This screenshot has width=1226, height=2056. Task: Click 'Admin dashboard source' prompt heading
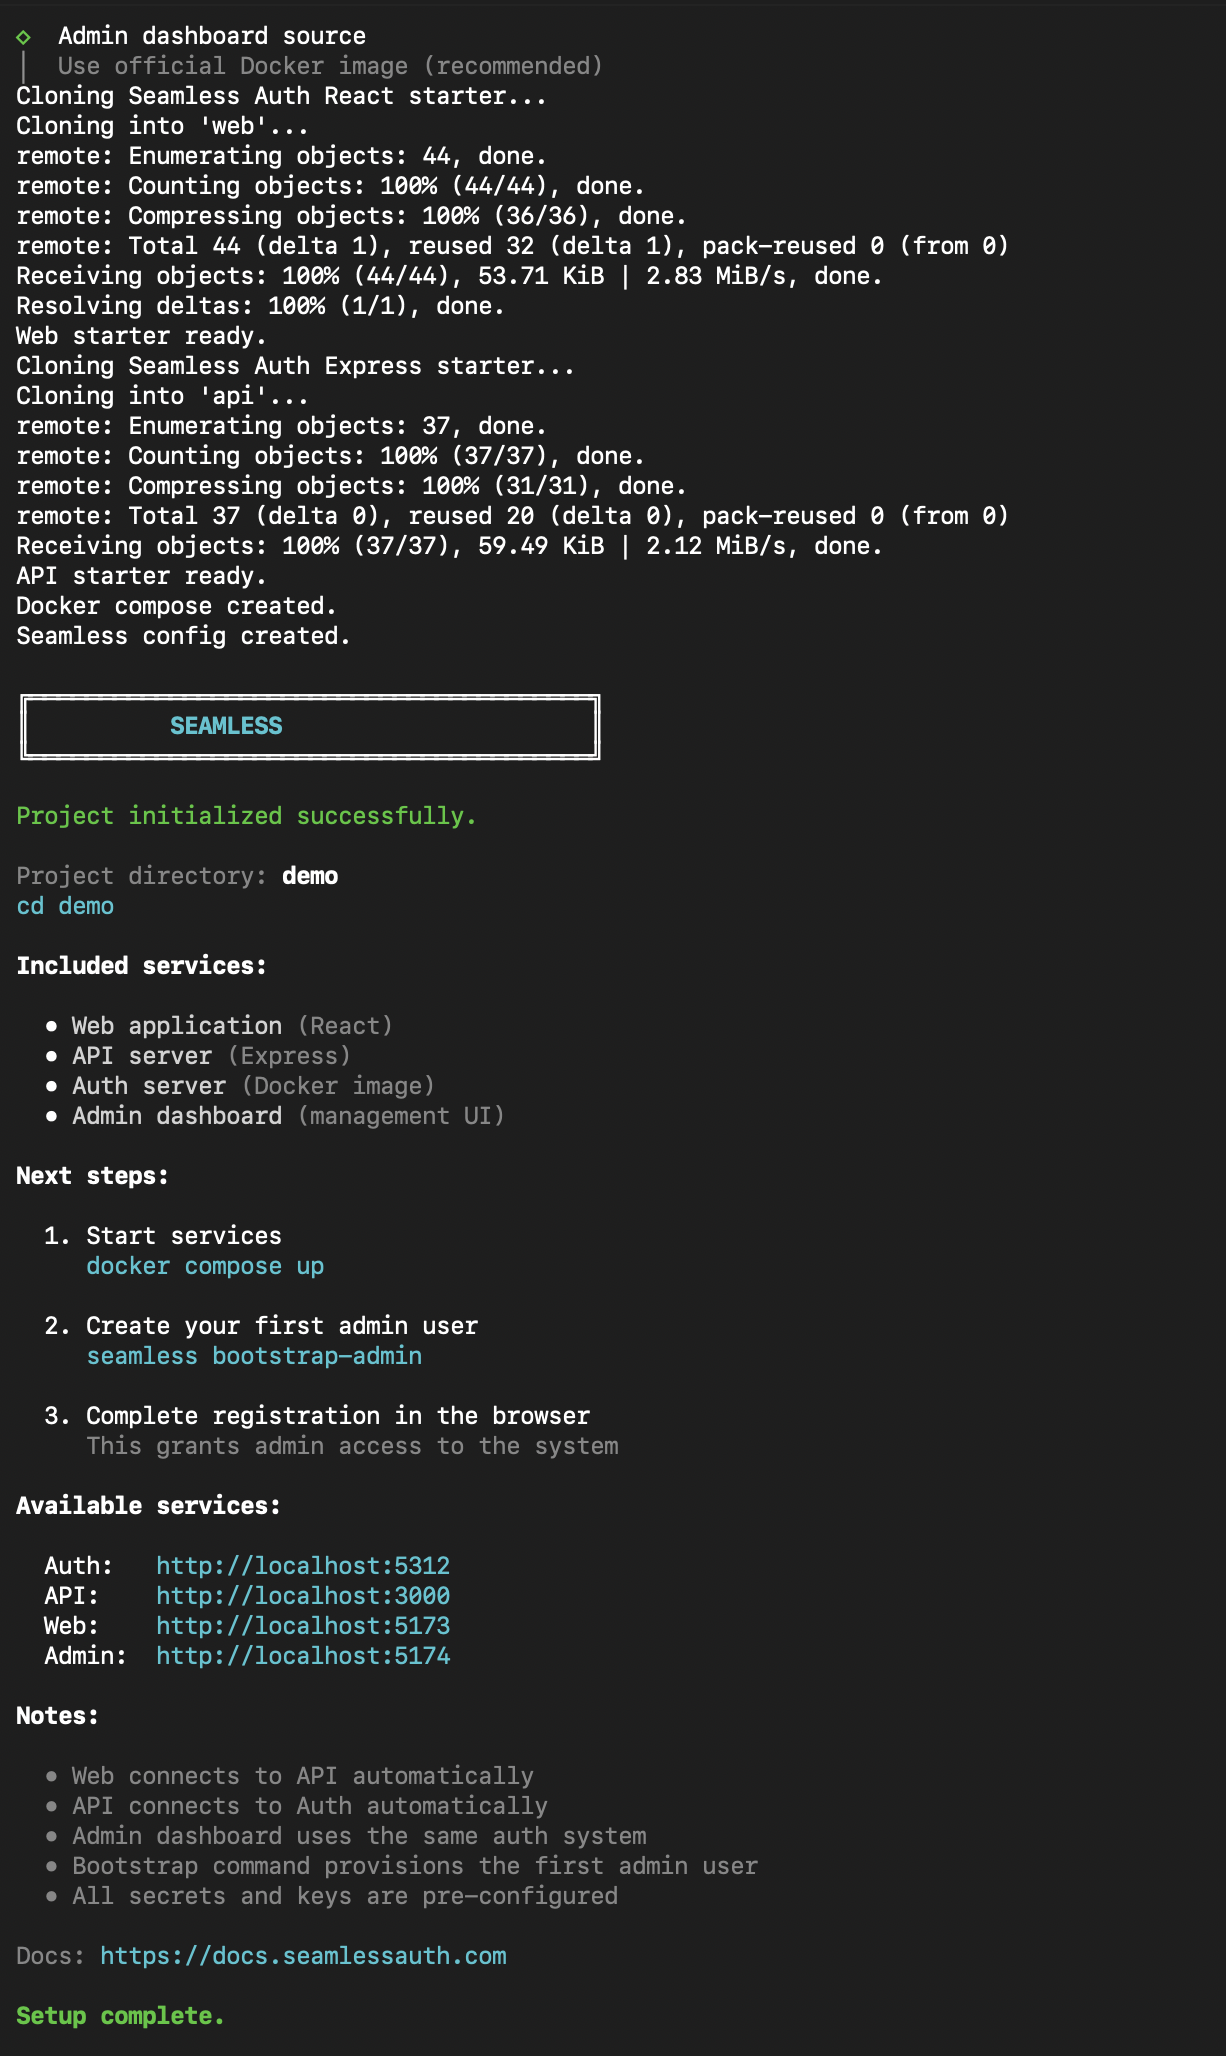click(x=212, y=36)
